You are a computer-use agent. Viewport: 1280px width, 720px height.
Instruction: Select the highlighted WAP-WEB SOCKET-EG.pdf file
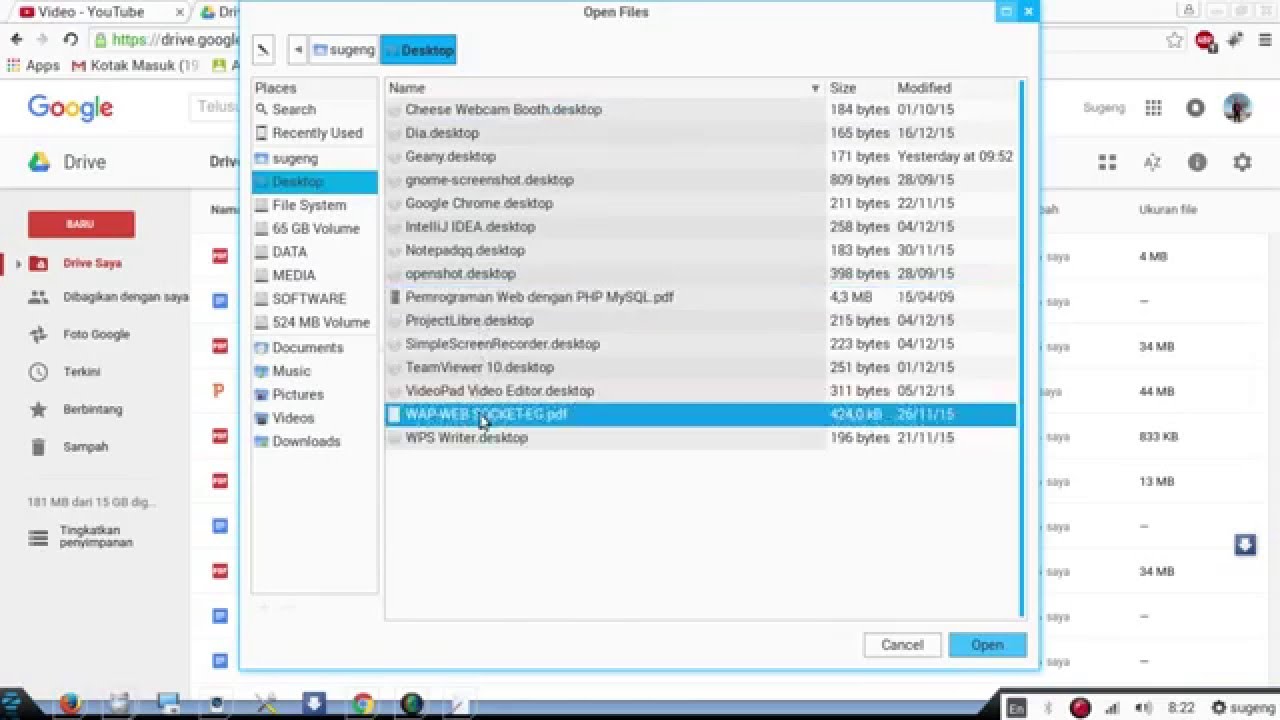point(700,414)
